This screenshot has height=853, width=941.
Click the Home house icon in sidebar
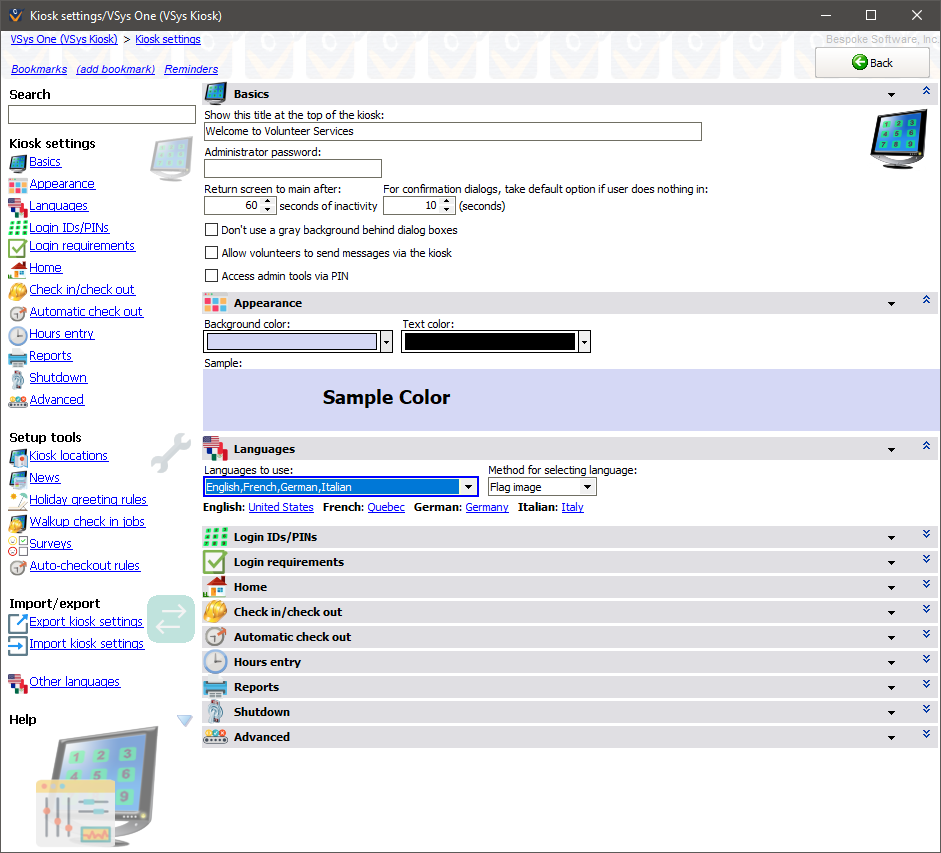18,268
